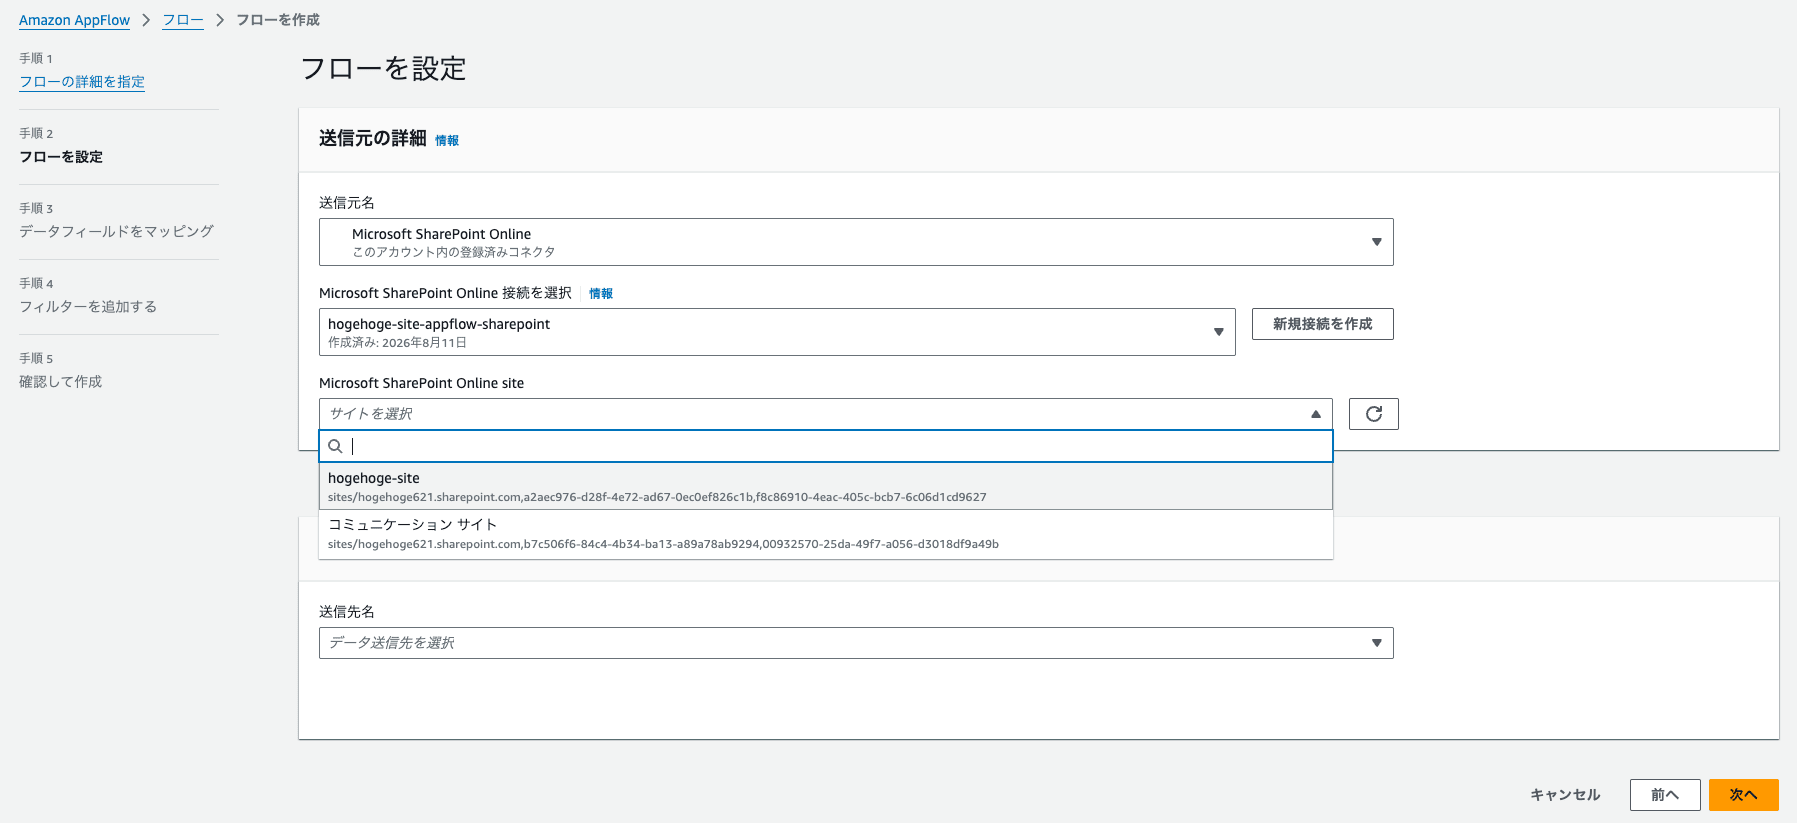
Task: Click step 4 フィルターを追加する text
Action: point(88,307)
